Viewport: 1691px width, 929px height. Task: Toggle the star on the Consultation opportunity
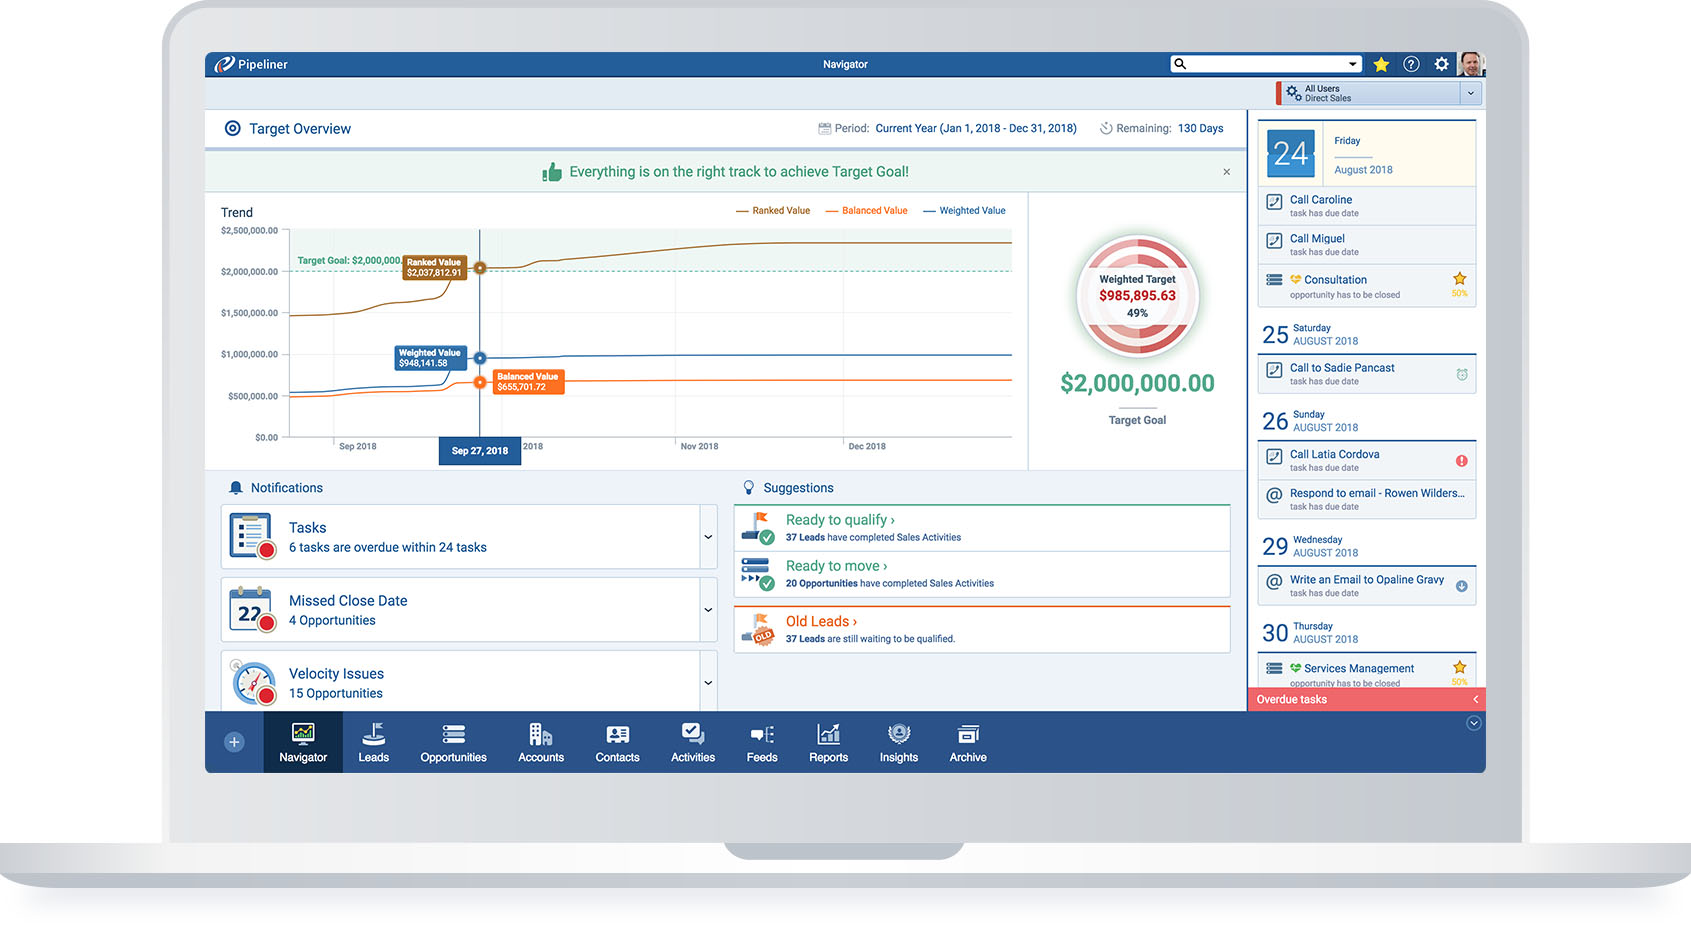(1460, 280)
